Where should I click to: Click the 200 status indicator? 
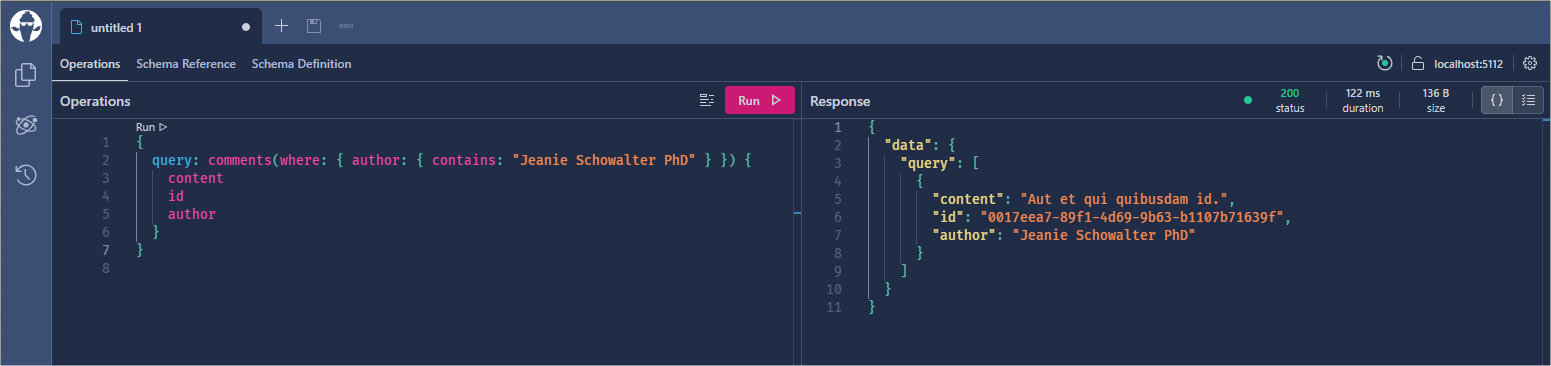[x=1290, y=100]
